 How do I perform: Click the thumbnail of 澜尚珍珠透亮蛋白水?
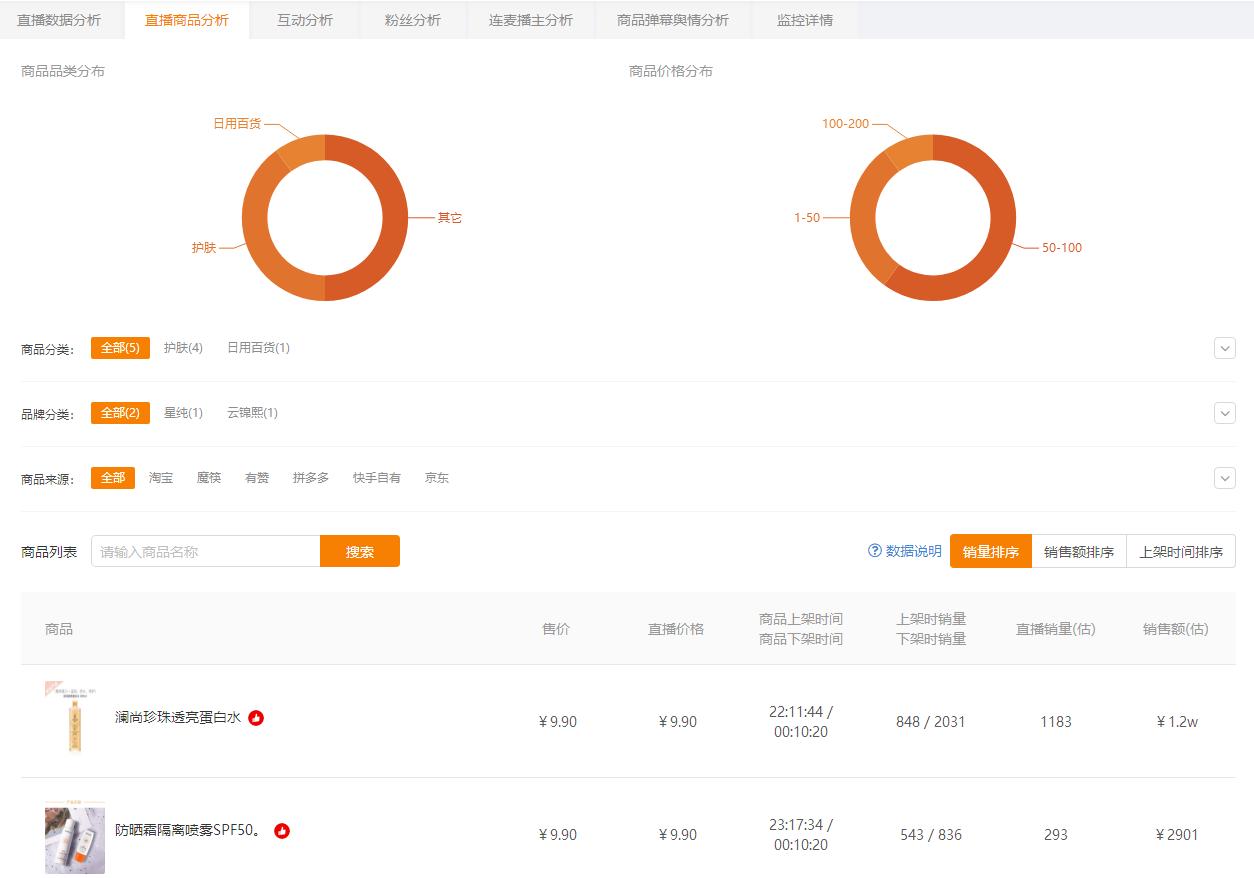pyautogui.click(x=73, y=718)
